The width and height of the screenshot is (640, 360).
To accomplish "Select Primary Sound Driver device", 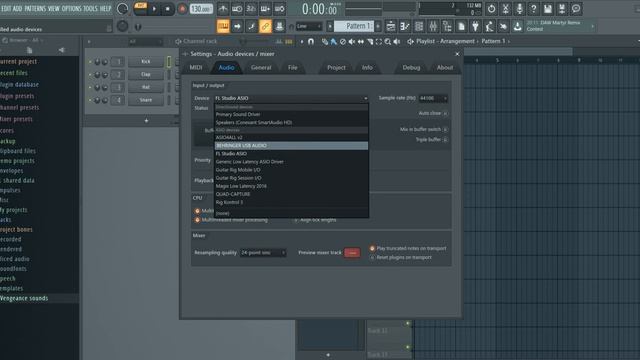I will coord(291,114).
